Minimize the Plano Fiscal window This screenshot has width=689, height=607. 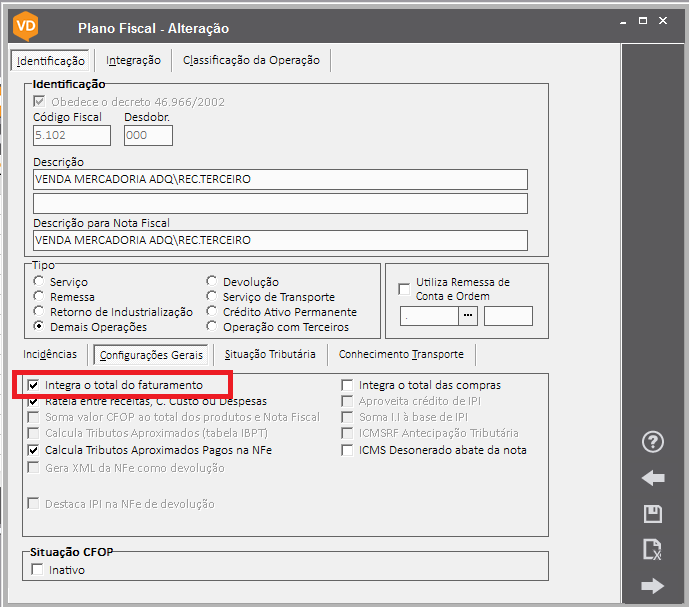pyautogui.click(x=623, y=22)
